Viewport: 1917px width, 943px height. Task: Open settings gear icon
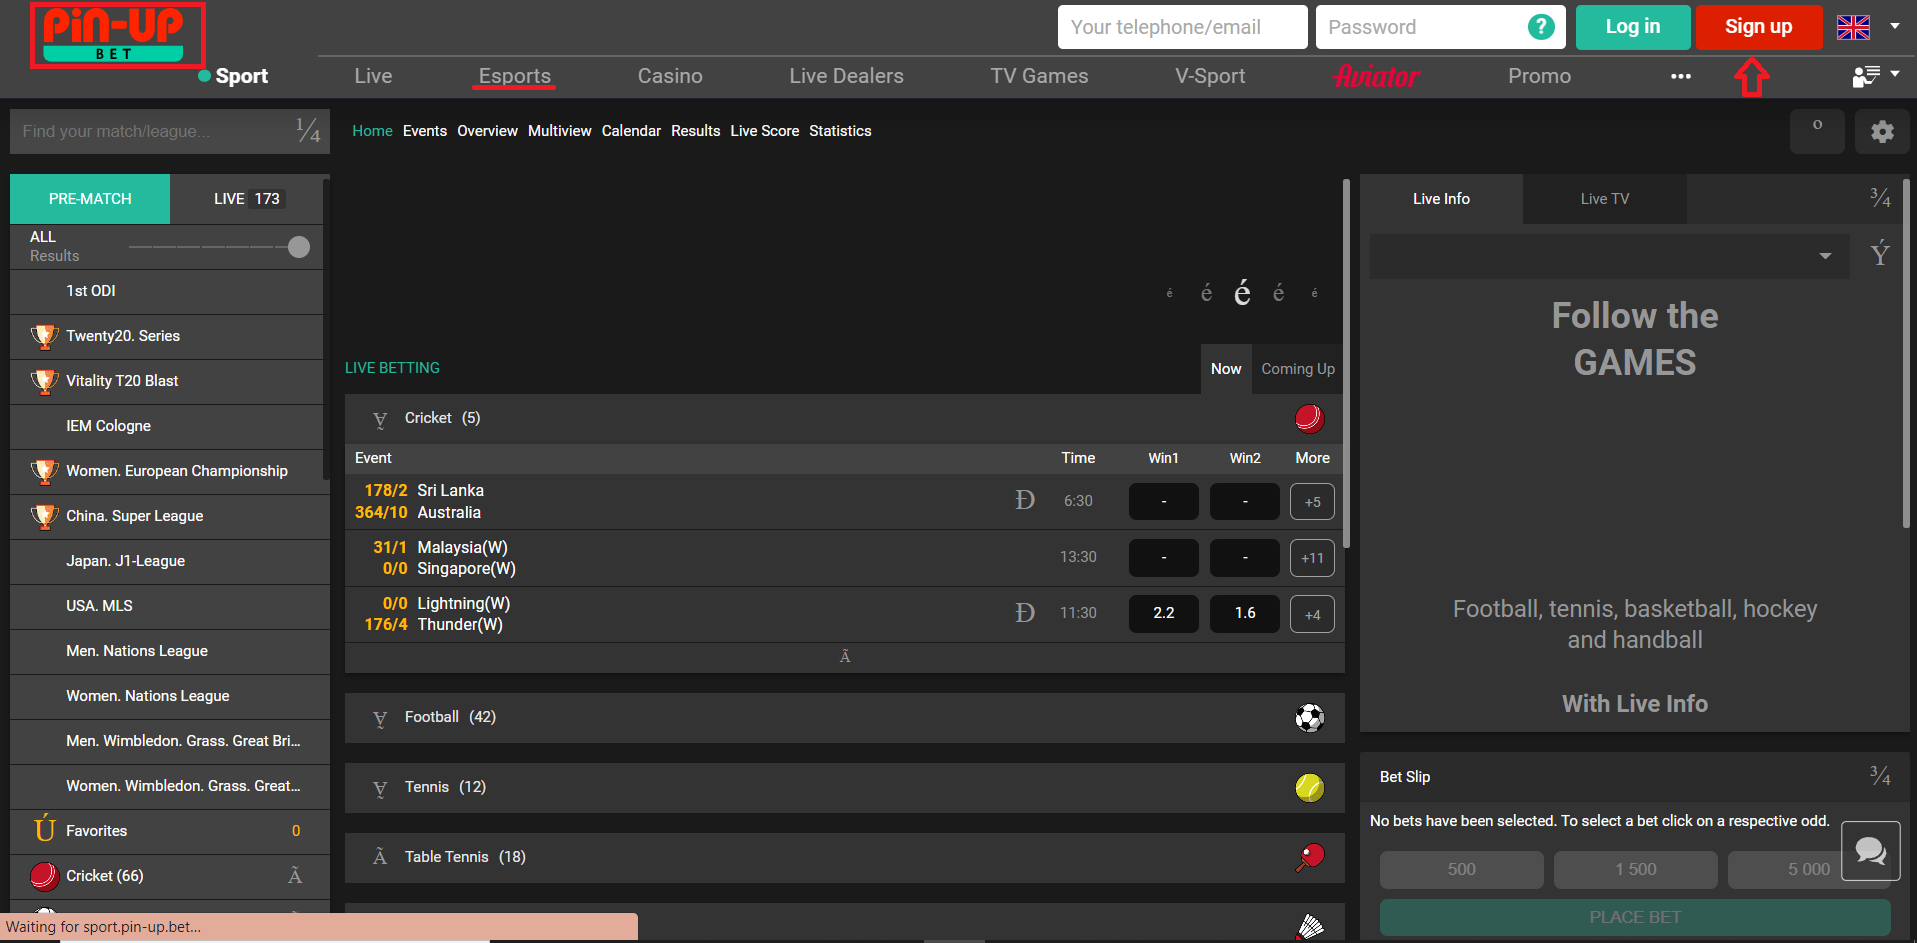(x=1882, y=131)
